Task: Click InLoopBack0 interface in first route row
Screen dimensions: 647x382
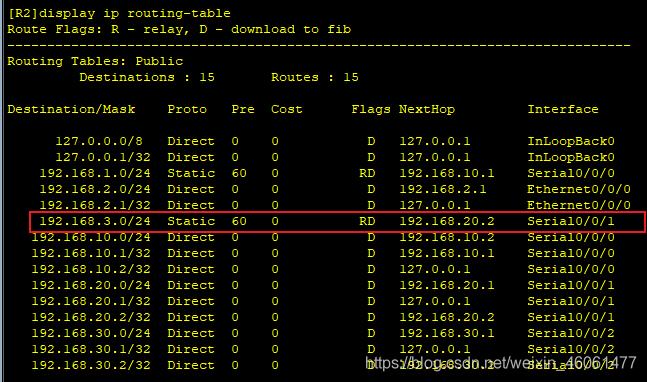Action: [x=571, y=141]
